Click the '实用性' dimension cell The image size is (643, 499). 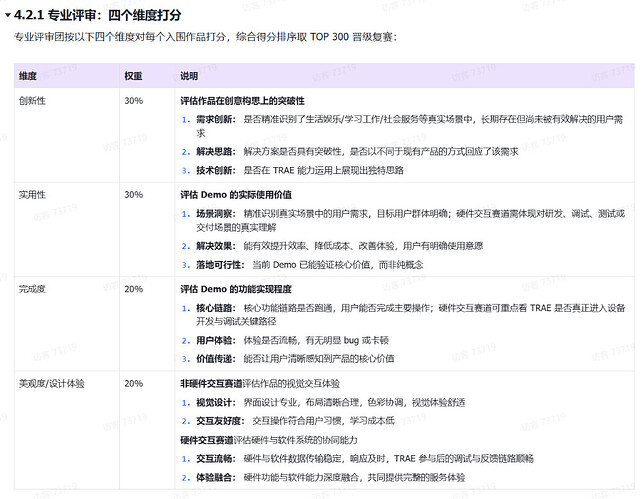click(x=32, y=195)
